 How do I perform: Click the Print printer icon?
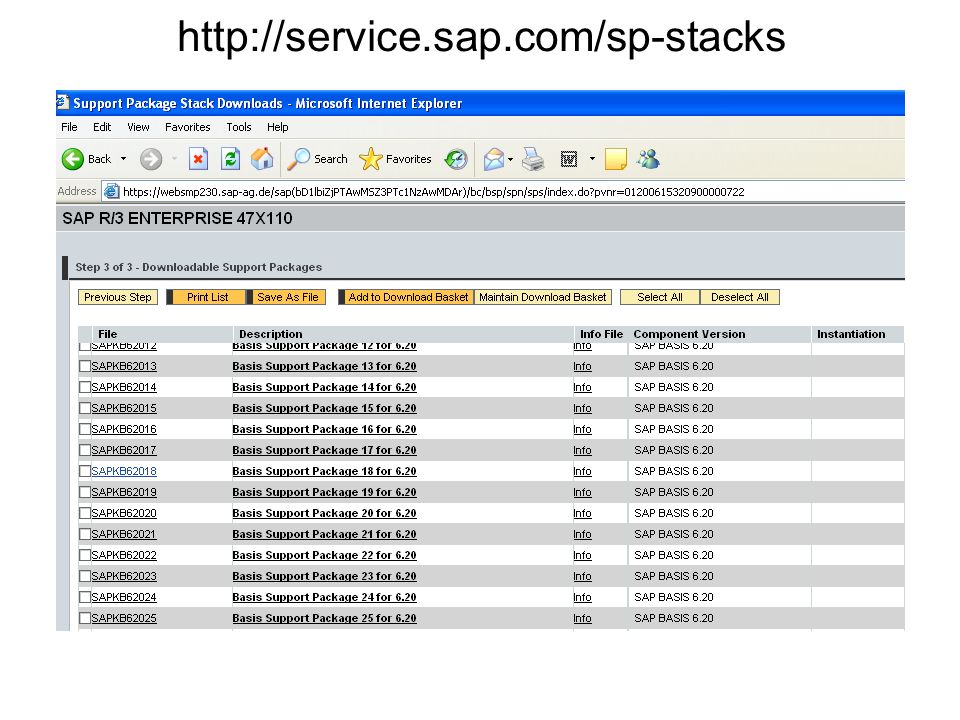coord(533,159)
